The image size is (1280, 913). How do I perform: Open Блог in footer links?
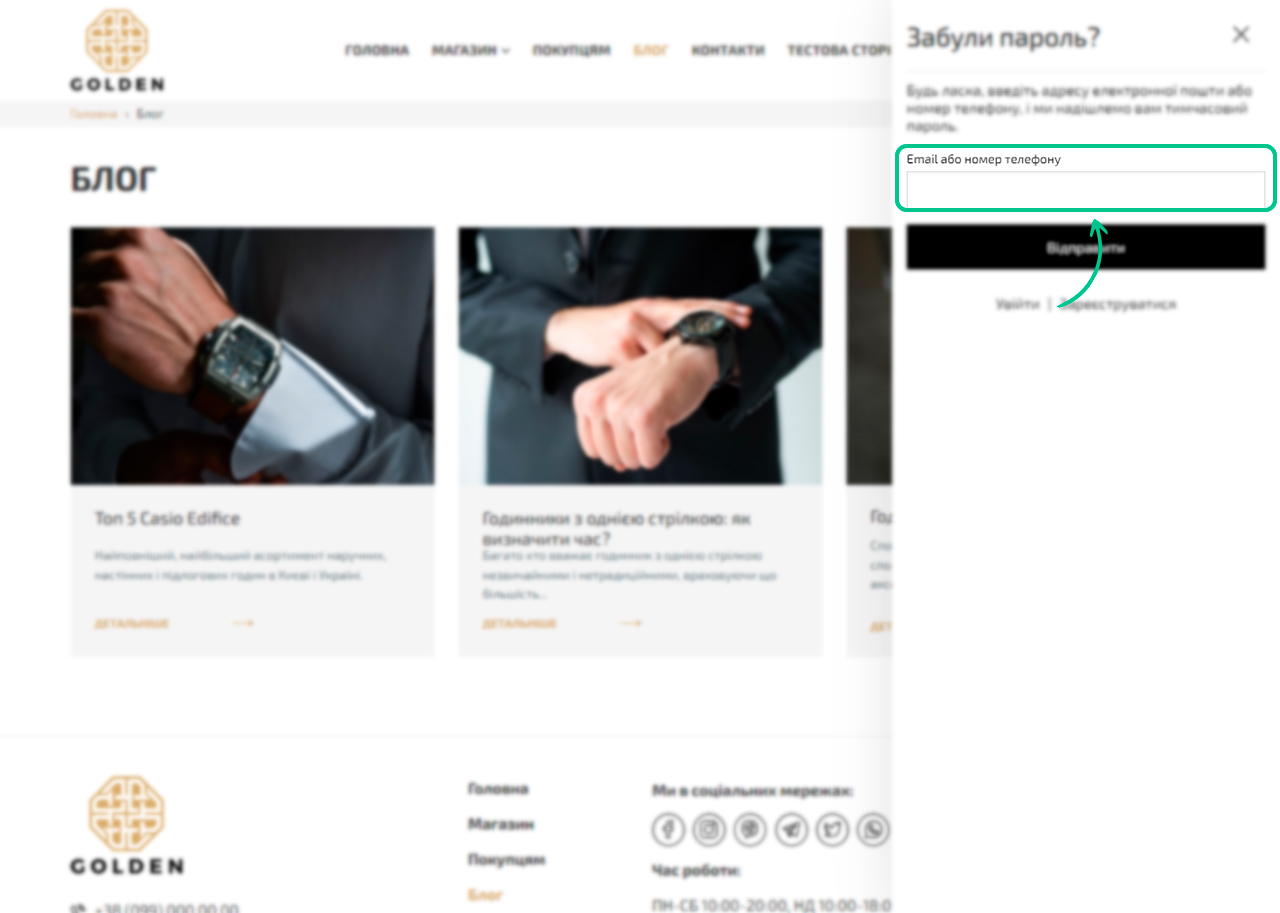(x=485, y=895)
